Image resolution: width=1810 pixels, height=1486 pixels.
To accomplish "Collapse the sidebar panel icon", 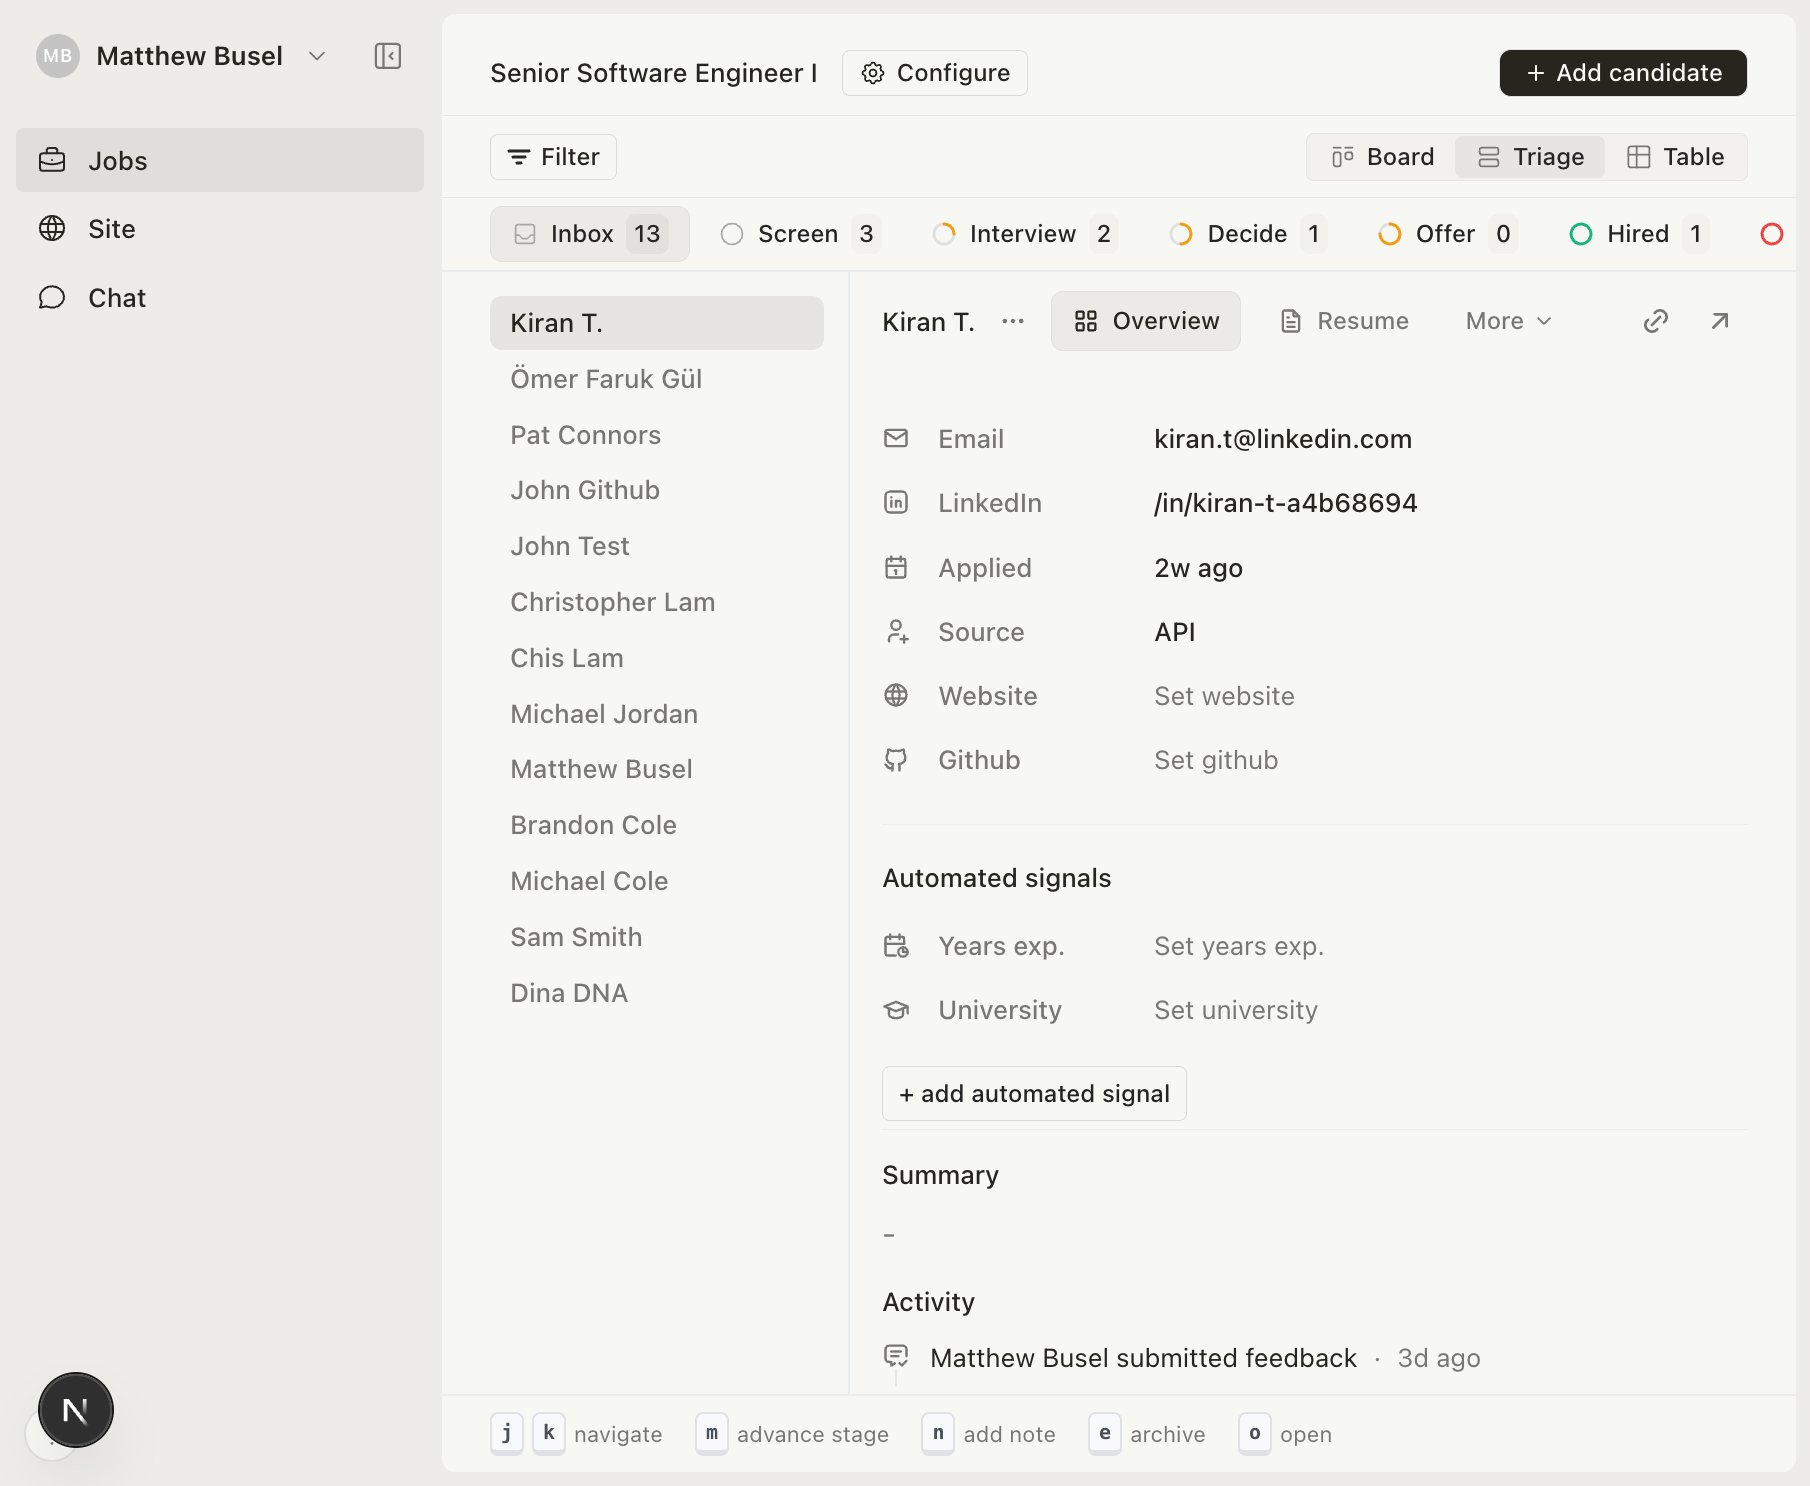I will click(x=388, y=56).
